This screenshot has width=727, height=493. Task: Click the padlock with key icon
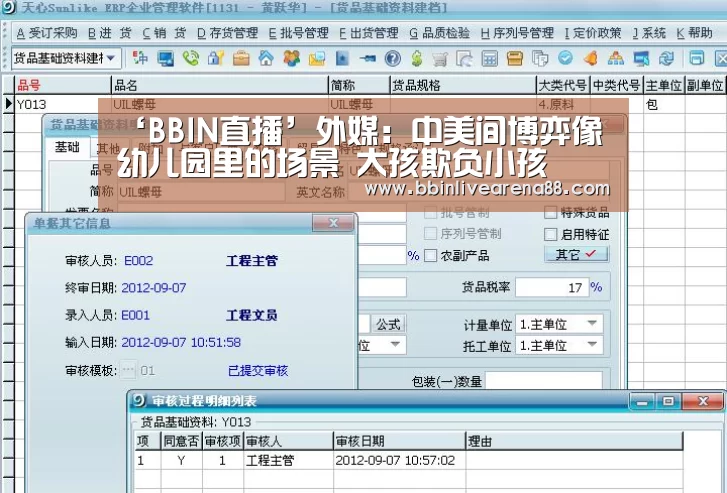click(216, 58)
